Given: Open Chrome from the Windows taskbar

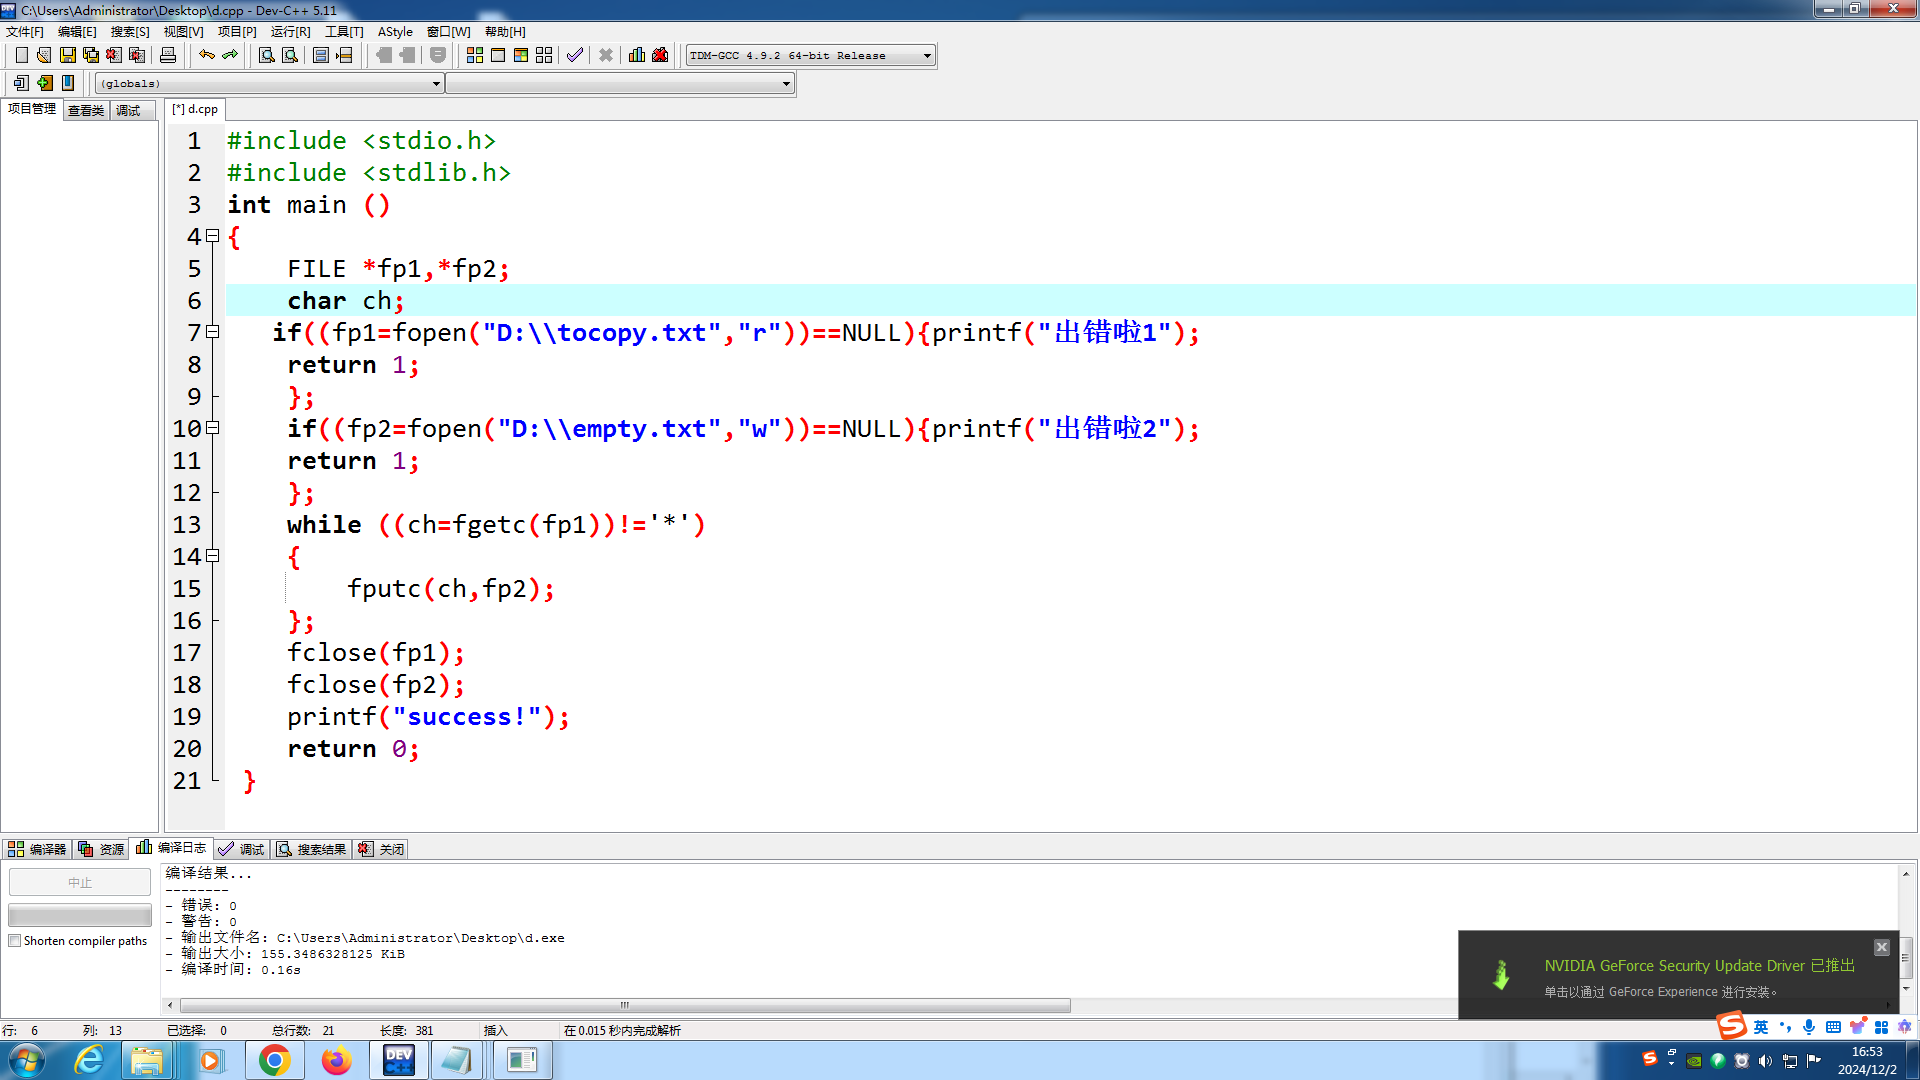Looking at the screenshot, I should point(274,1060).
